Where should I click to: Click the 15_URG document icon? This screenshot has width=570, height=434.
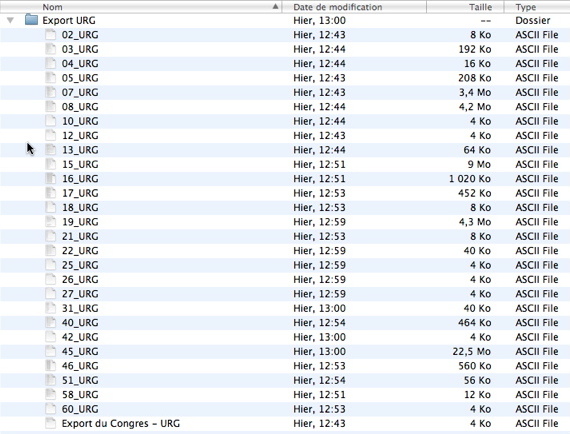pyautogui.click(x=51, y=164)
